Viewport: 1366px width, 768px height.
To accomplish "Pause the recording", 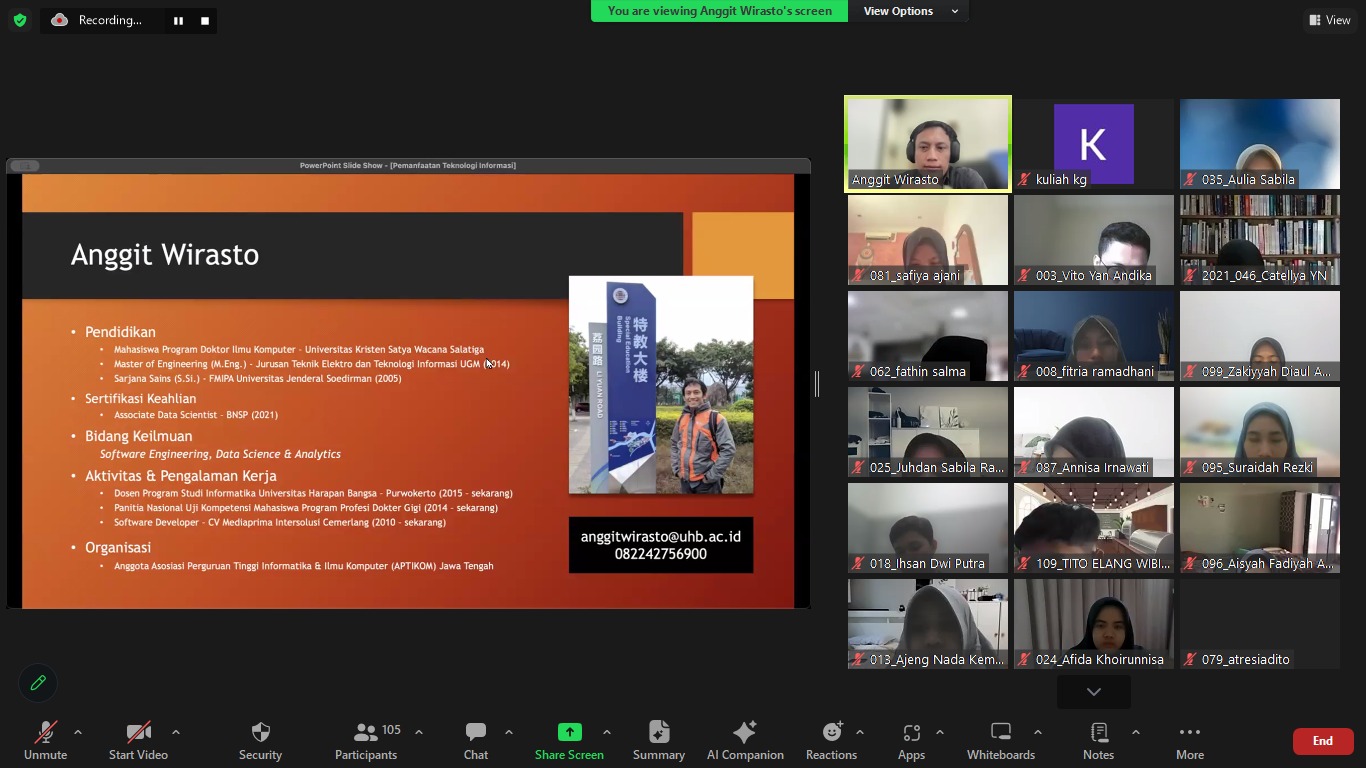I will click(x=178, y=20).
